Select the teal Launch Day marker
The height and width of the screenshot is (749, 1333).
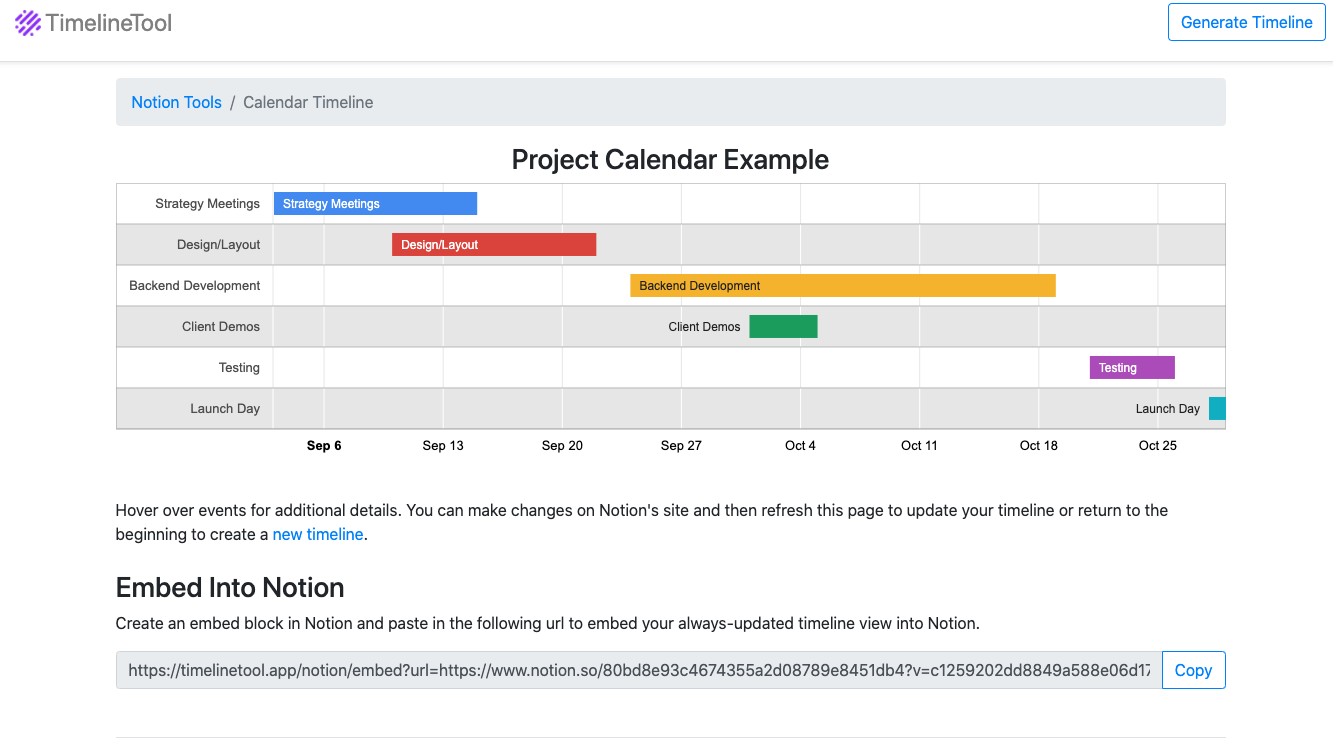(x=1217, y=408)
